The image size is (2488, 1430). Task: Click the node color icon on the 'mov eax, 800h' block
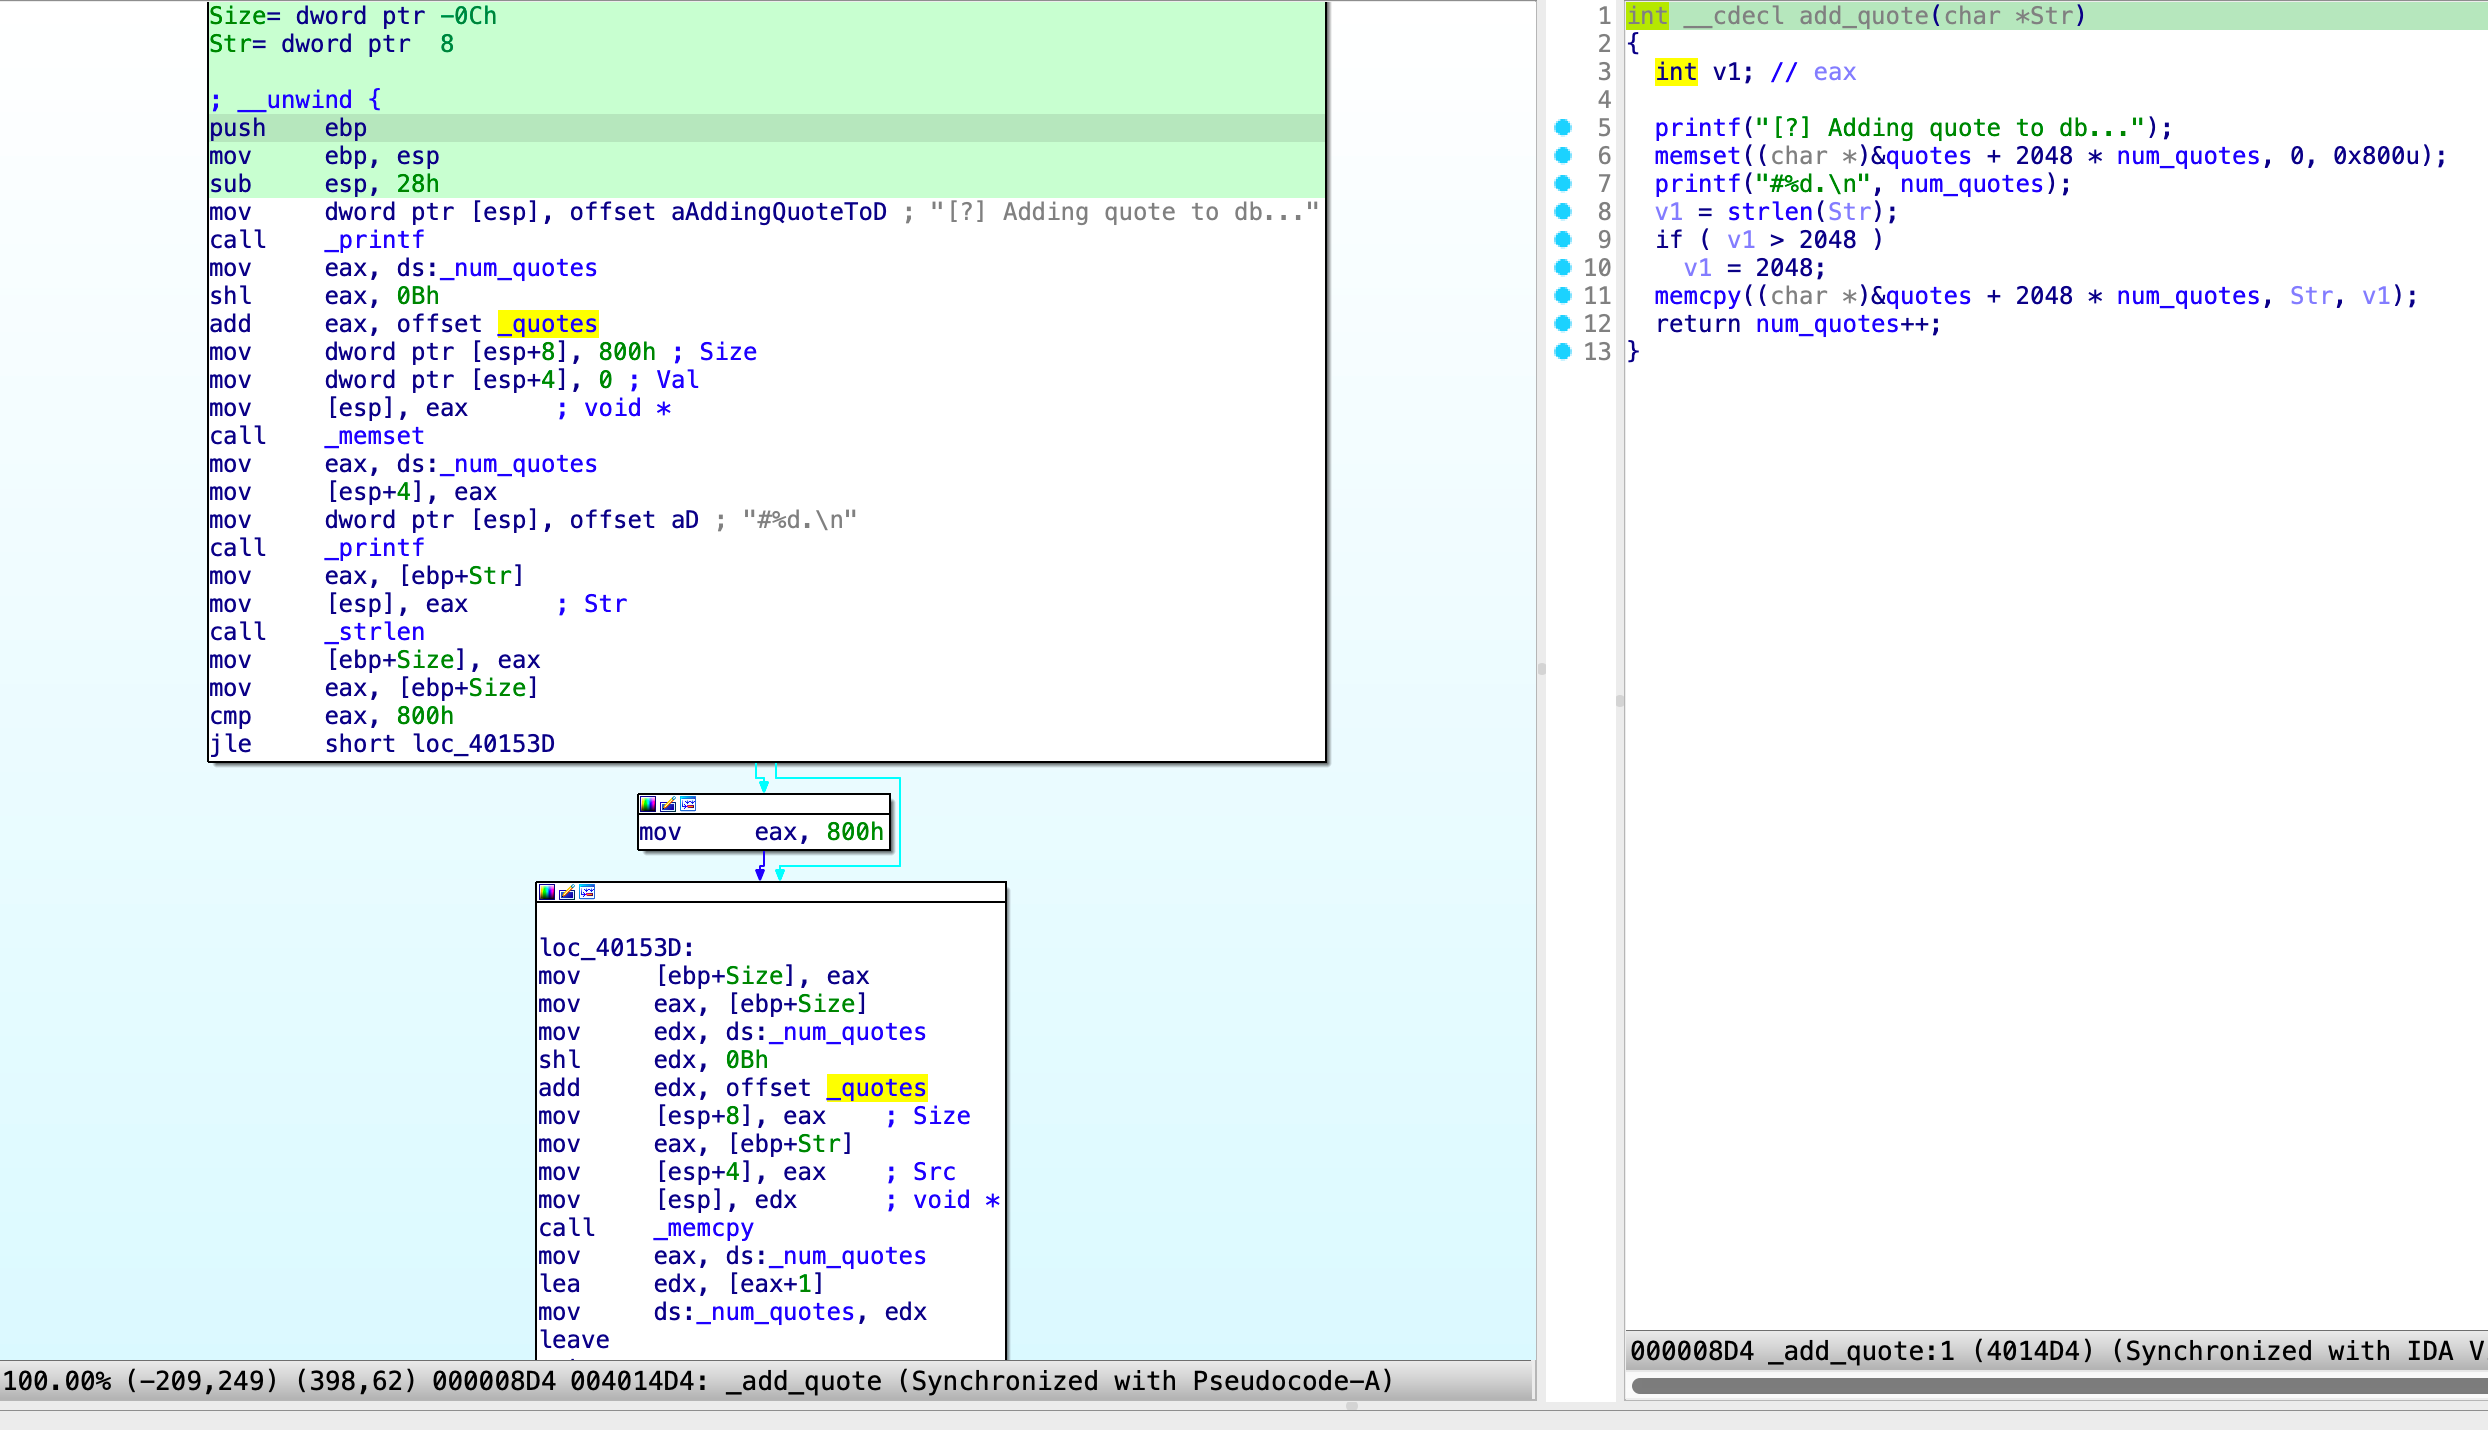pos(648,804)
